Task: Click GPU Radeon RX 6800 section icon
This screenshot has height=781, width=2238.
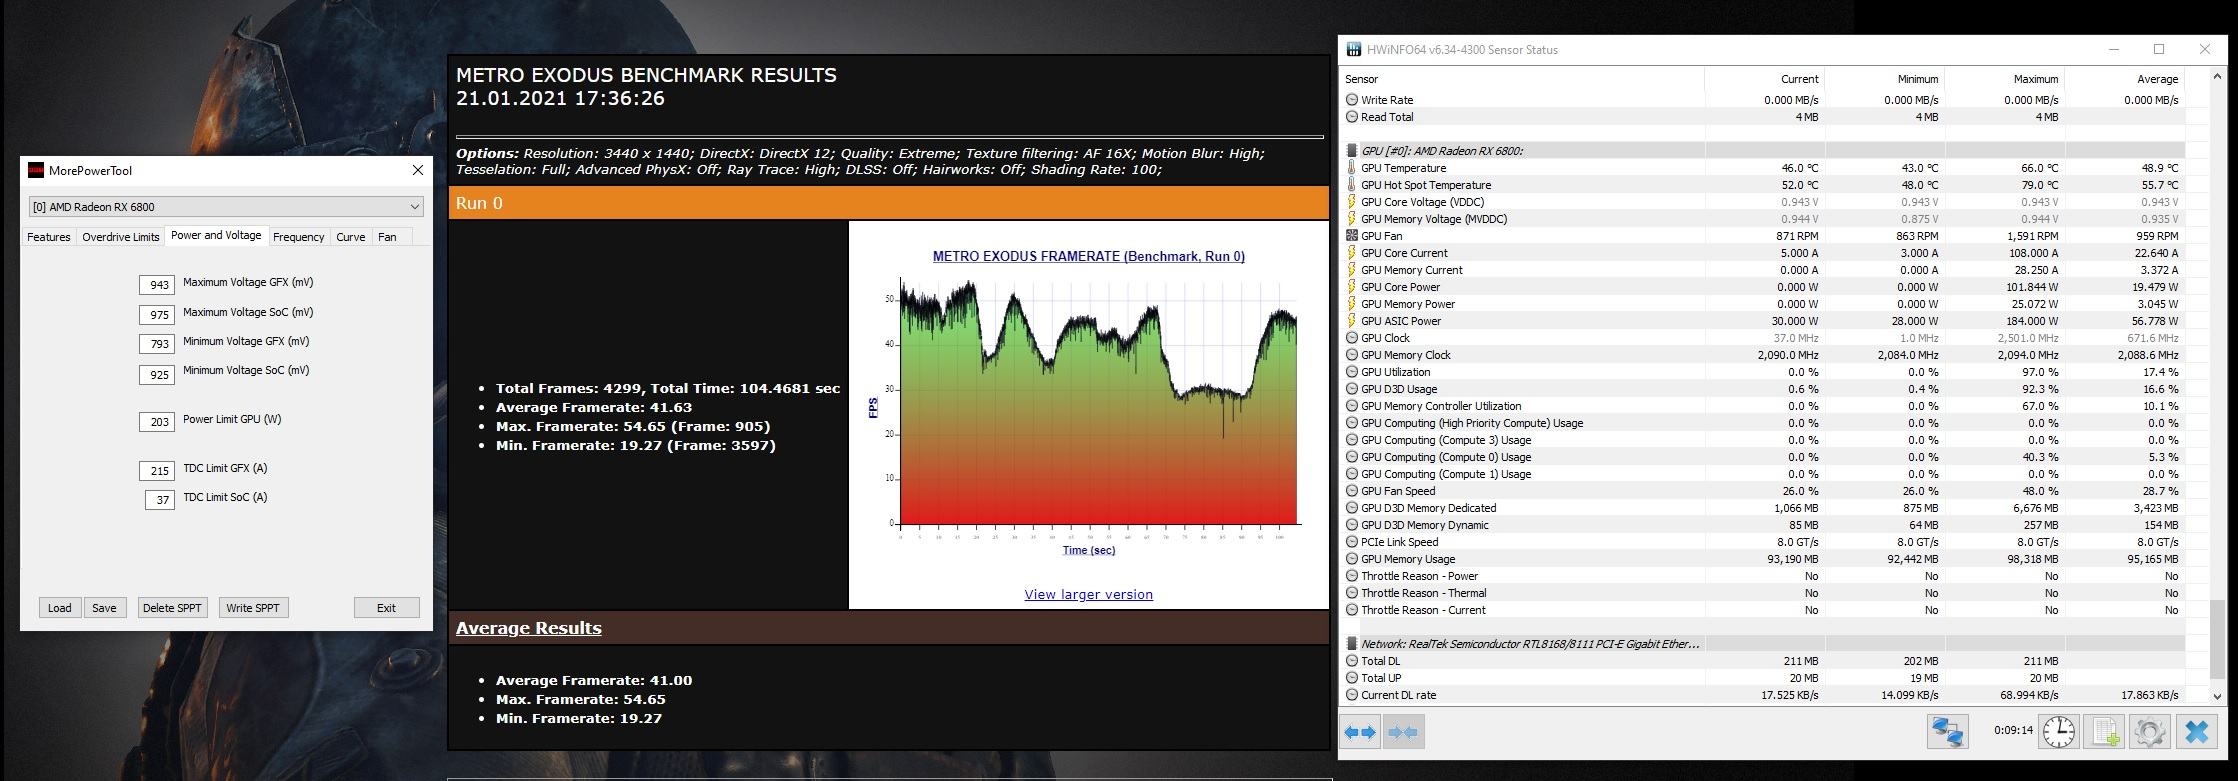Action: pos(1352,151)
